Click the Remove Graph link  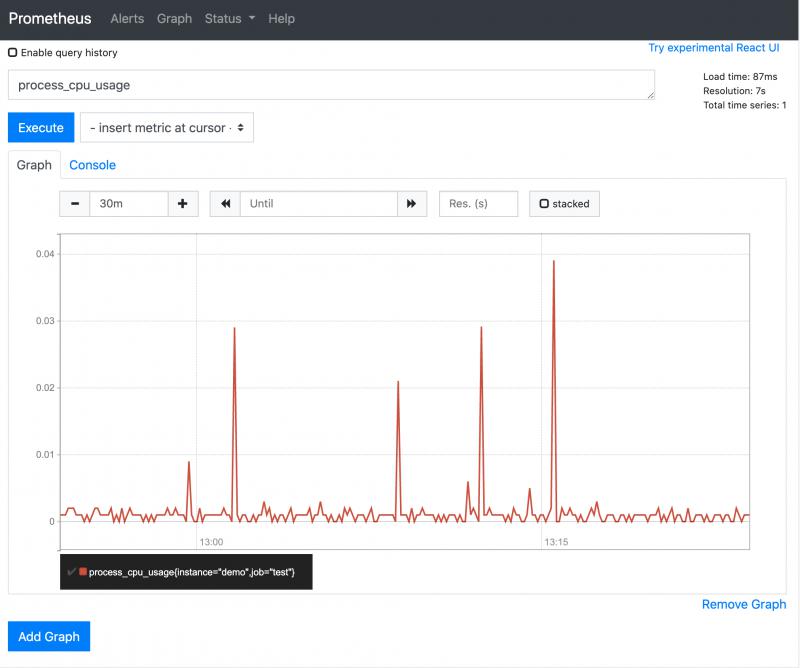pos(743,604)
